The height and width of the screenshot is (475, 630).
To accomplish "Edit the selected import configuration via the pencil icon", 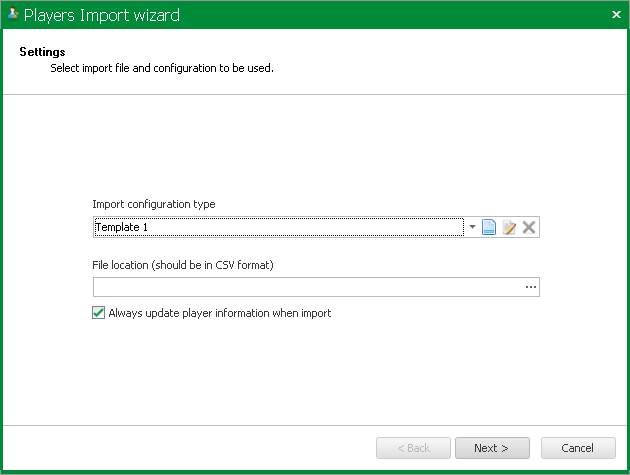I will [x=509, y=227].
